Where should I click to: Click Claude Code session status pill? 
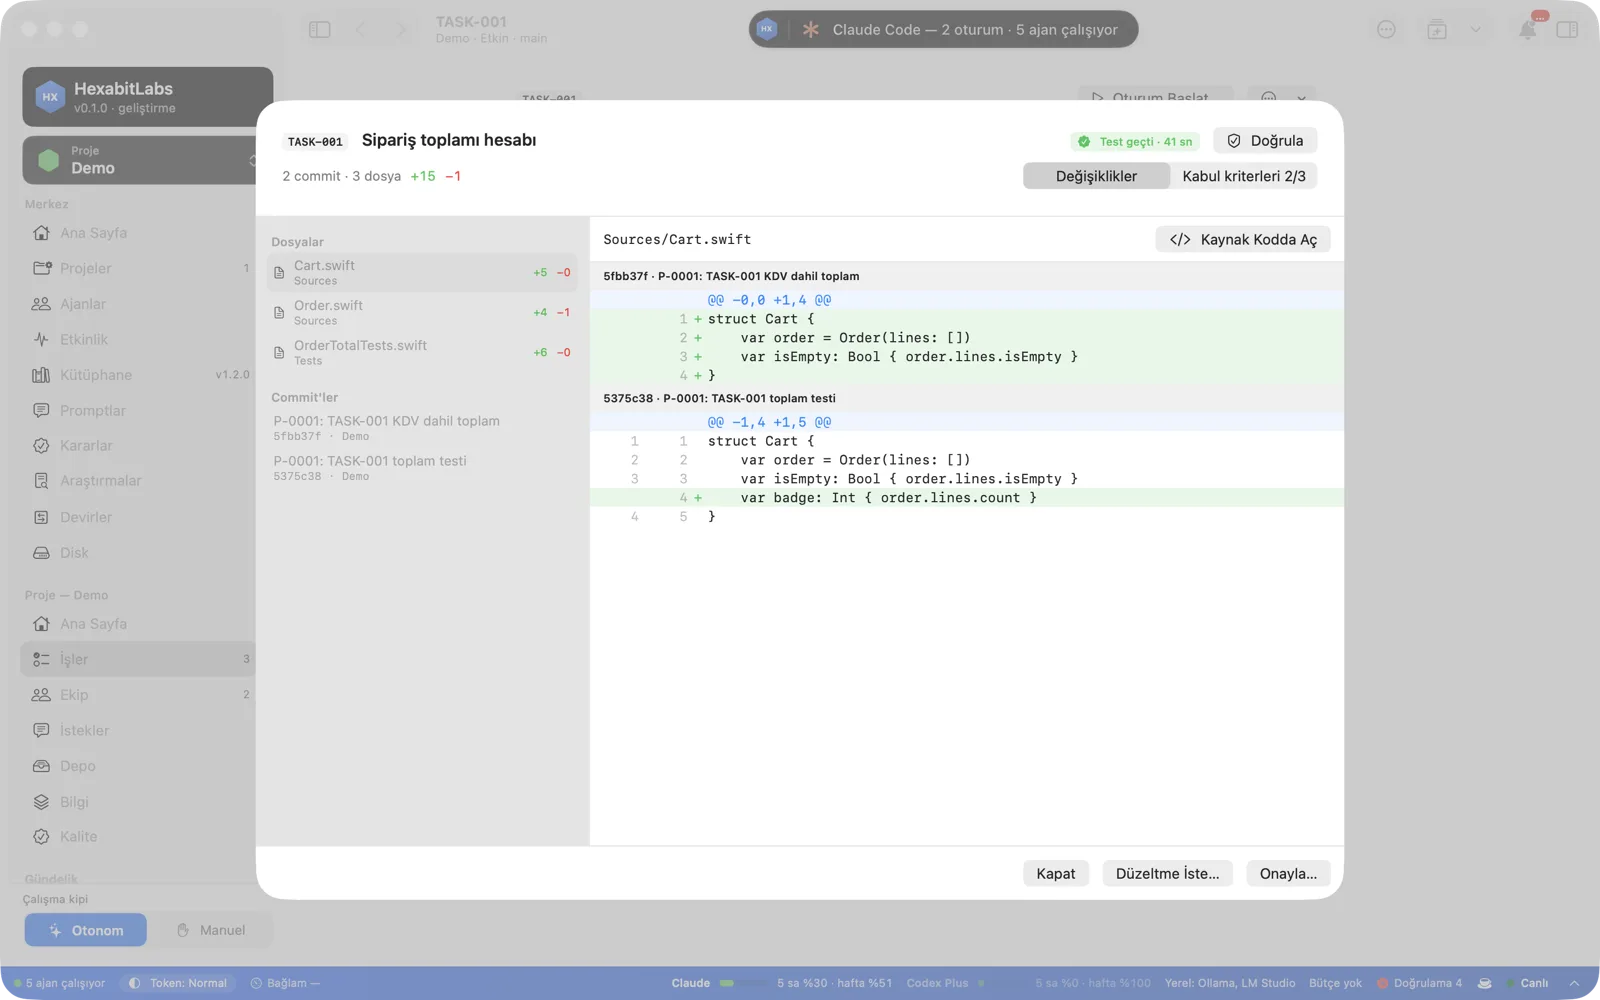943,30
